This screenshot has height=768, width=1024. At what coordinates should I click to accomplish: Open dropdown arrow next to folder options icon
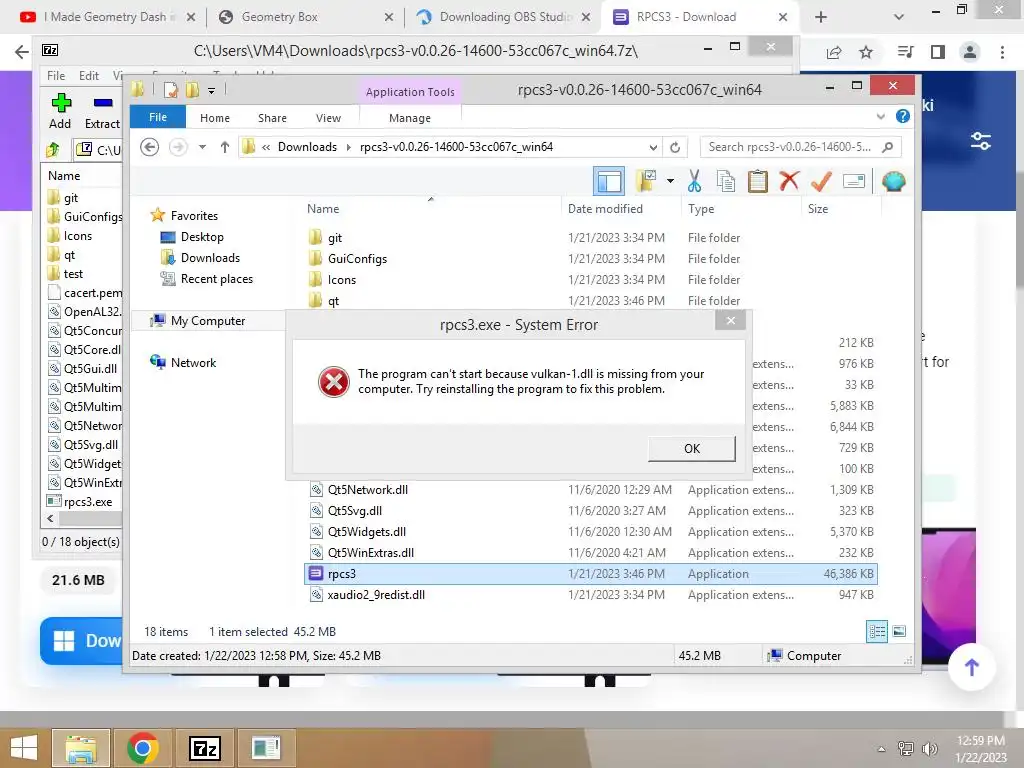(670, 181)
